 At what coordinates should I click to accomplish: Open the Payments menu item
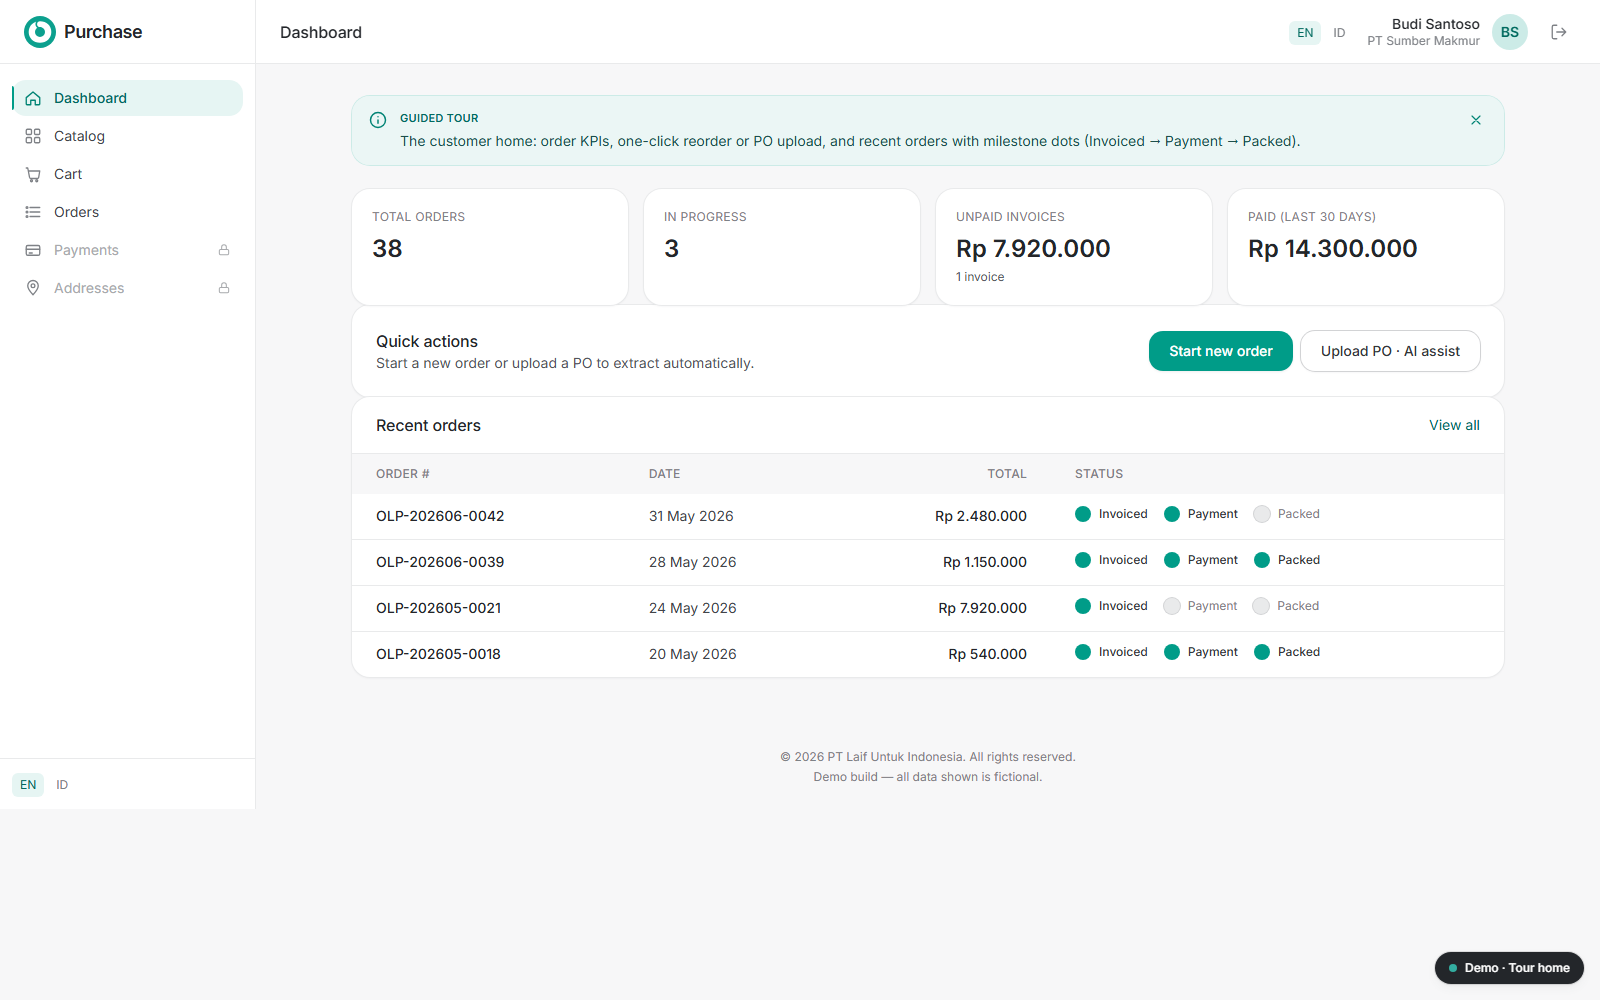(x=128, y=250)
